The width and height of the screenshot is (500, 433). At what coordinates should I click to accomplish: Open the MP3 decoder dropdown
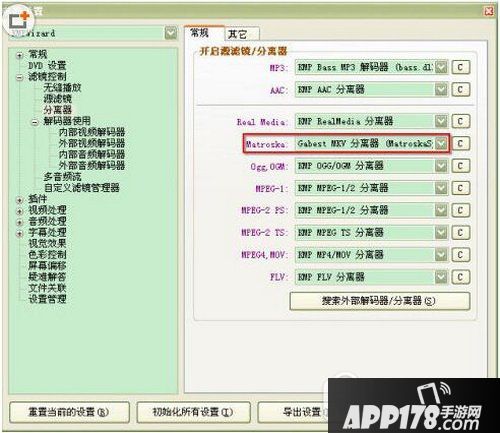[x=441, y=67]
